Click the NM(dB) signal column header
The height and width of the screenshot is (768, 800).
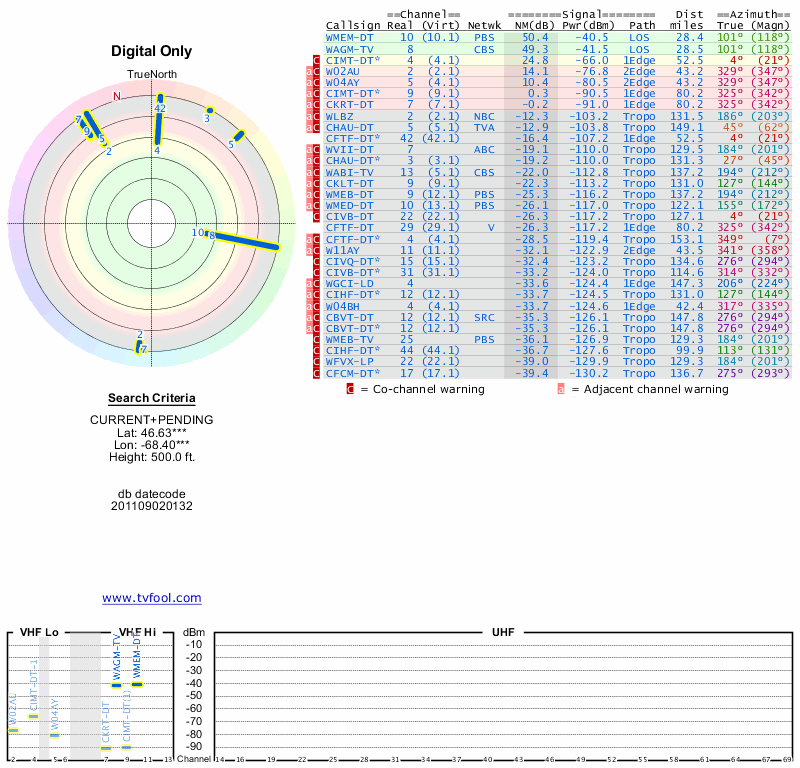pos(532,25)
